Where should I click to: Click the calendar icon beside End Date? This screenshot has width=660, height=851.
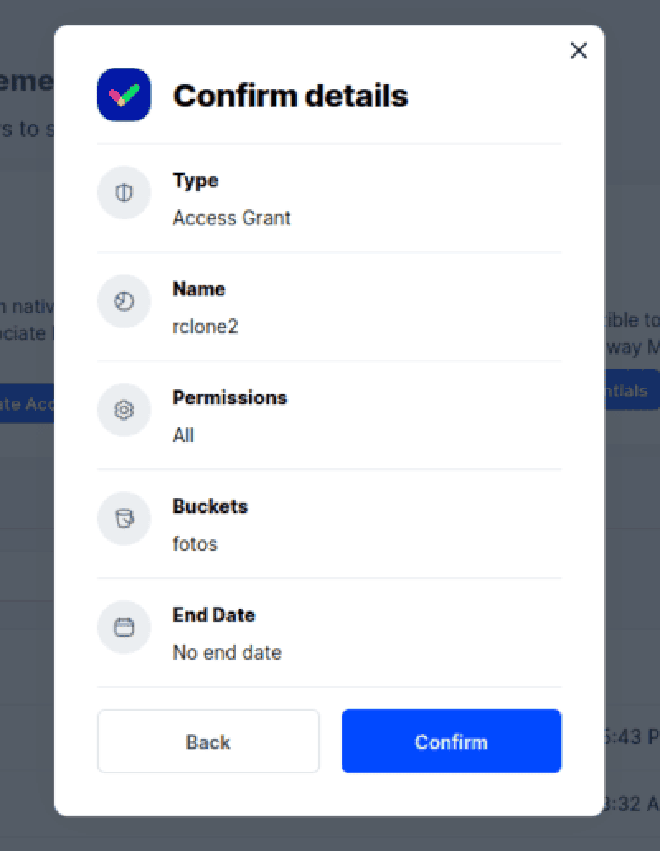point(124,627)
